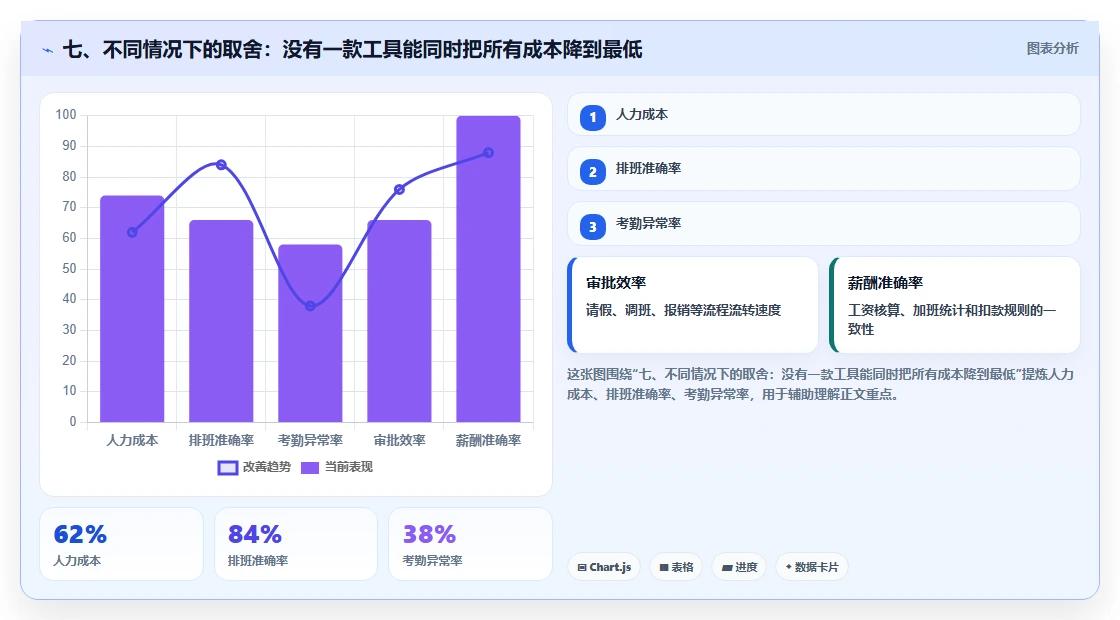Click the trend line point at 考勤异常率

pos(310,306)
